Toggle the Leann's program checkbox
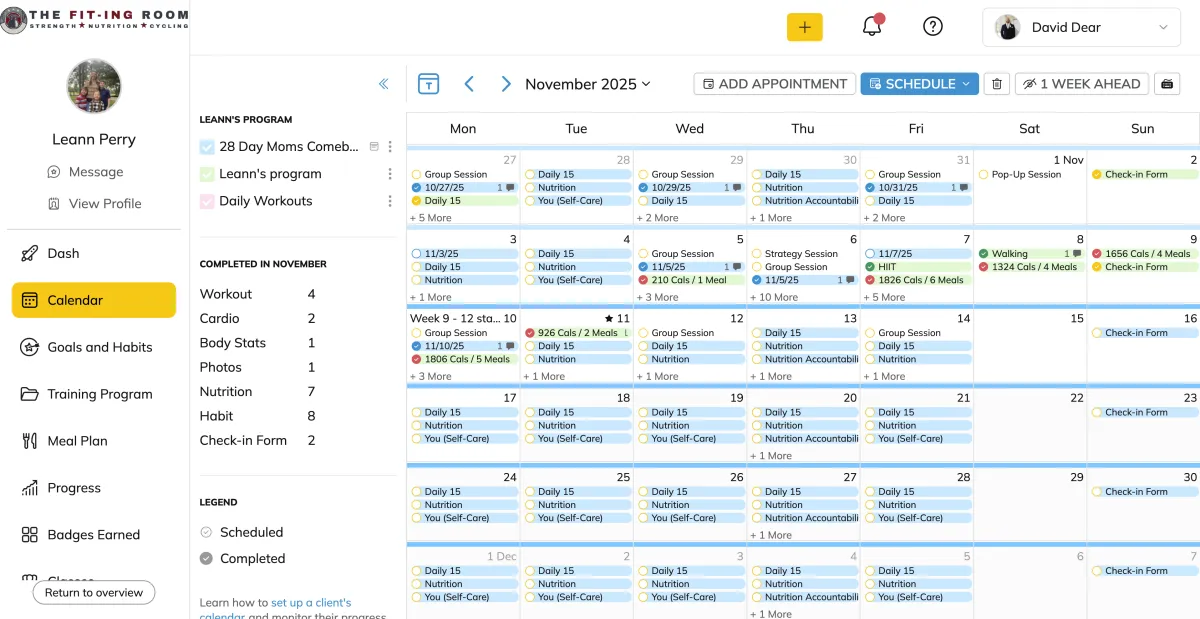Image resolution: width=1200 pixels, height=619 pixels. [207, 174]
